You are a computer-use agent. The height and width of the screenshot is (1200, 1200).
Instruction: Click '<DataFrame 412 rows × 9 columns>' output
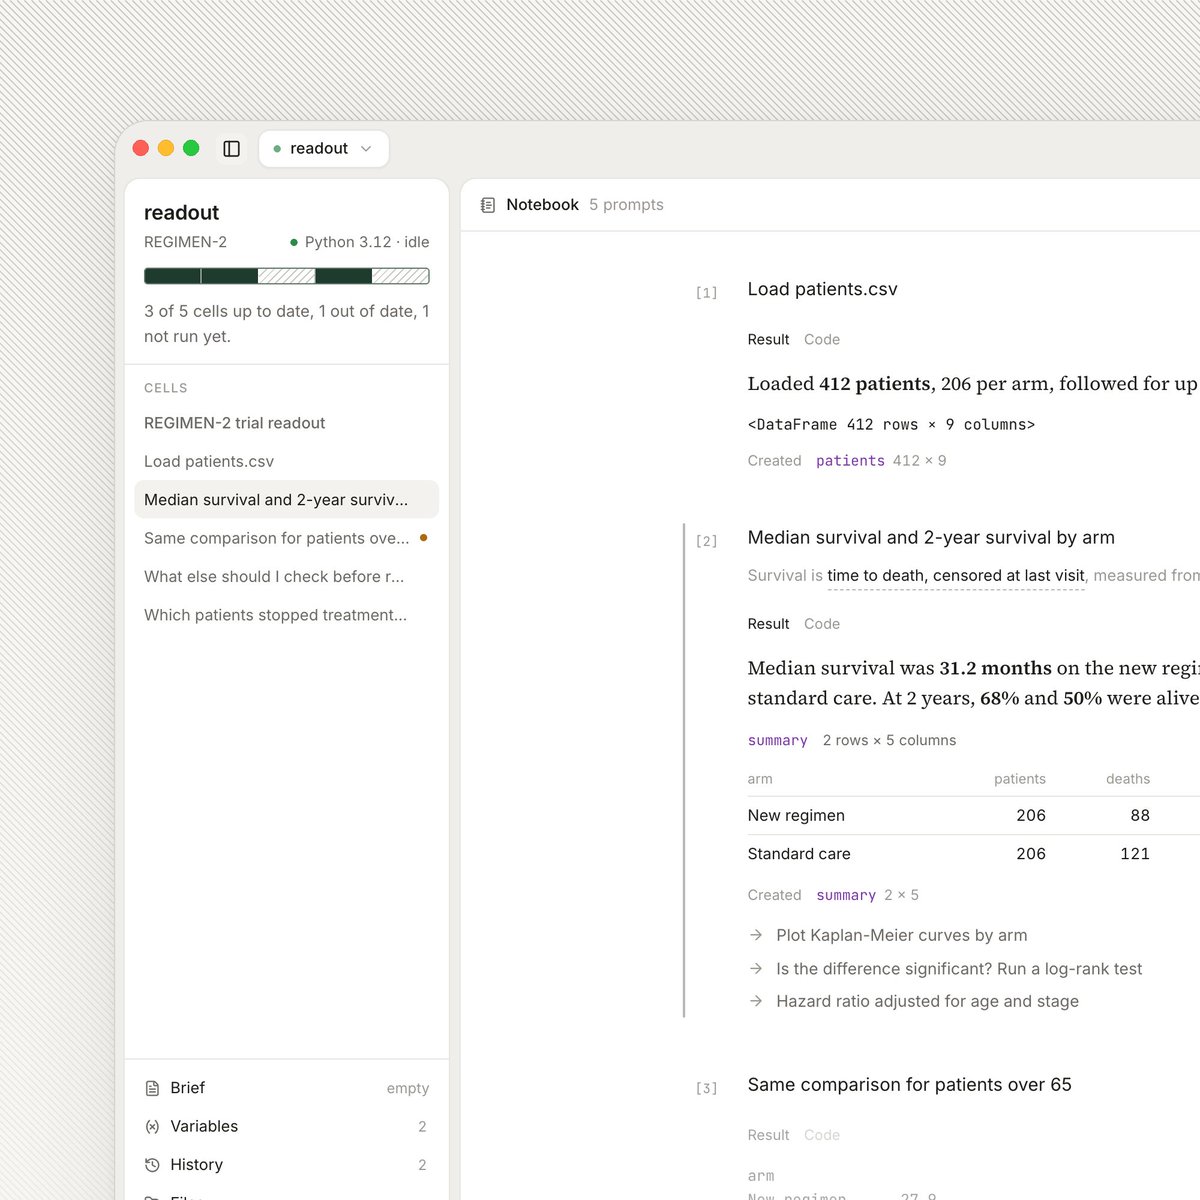891,425
